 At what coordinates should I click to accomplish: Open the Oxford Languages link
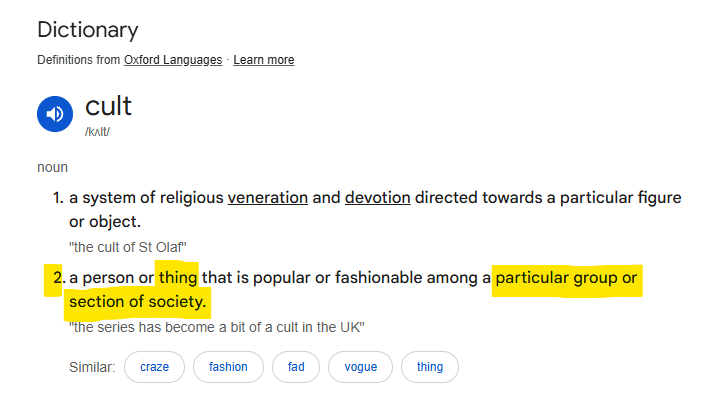(x=173, y=60)
